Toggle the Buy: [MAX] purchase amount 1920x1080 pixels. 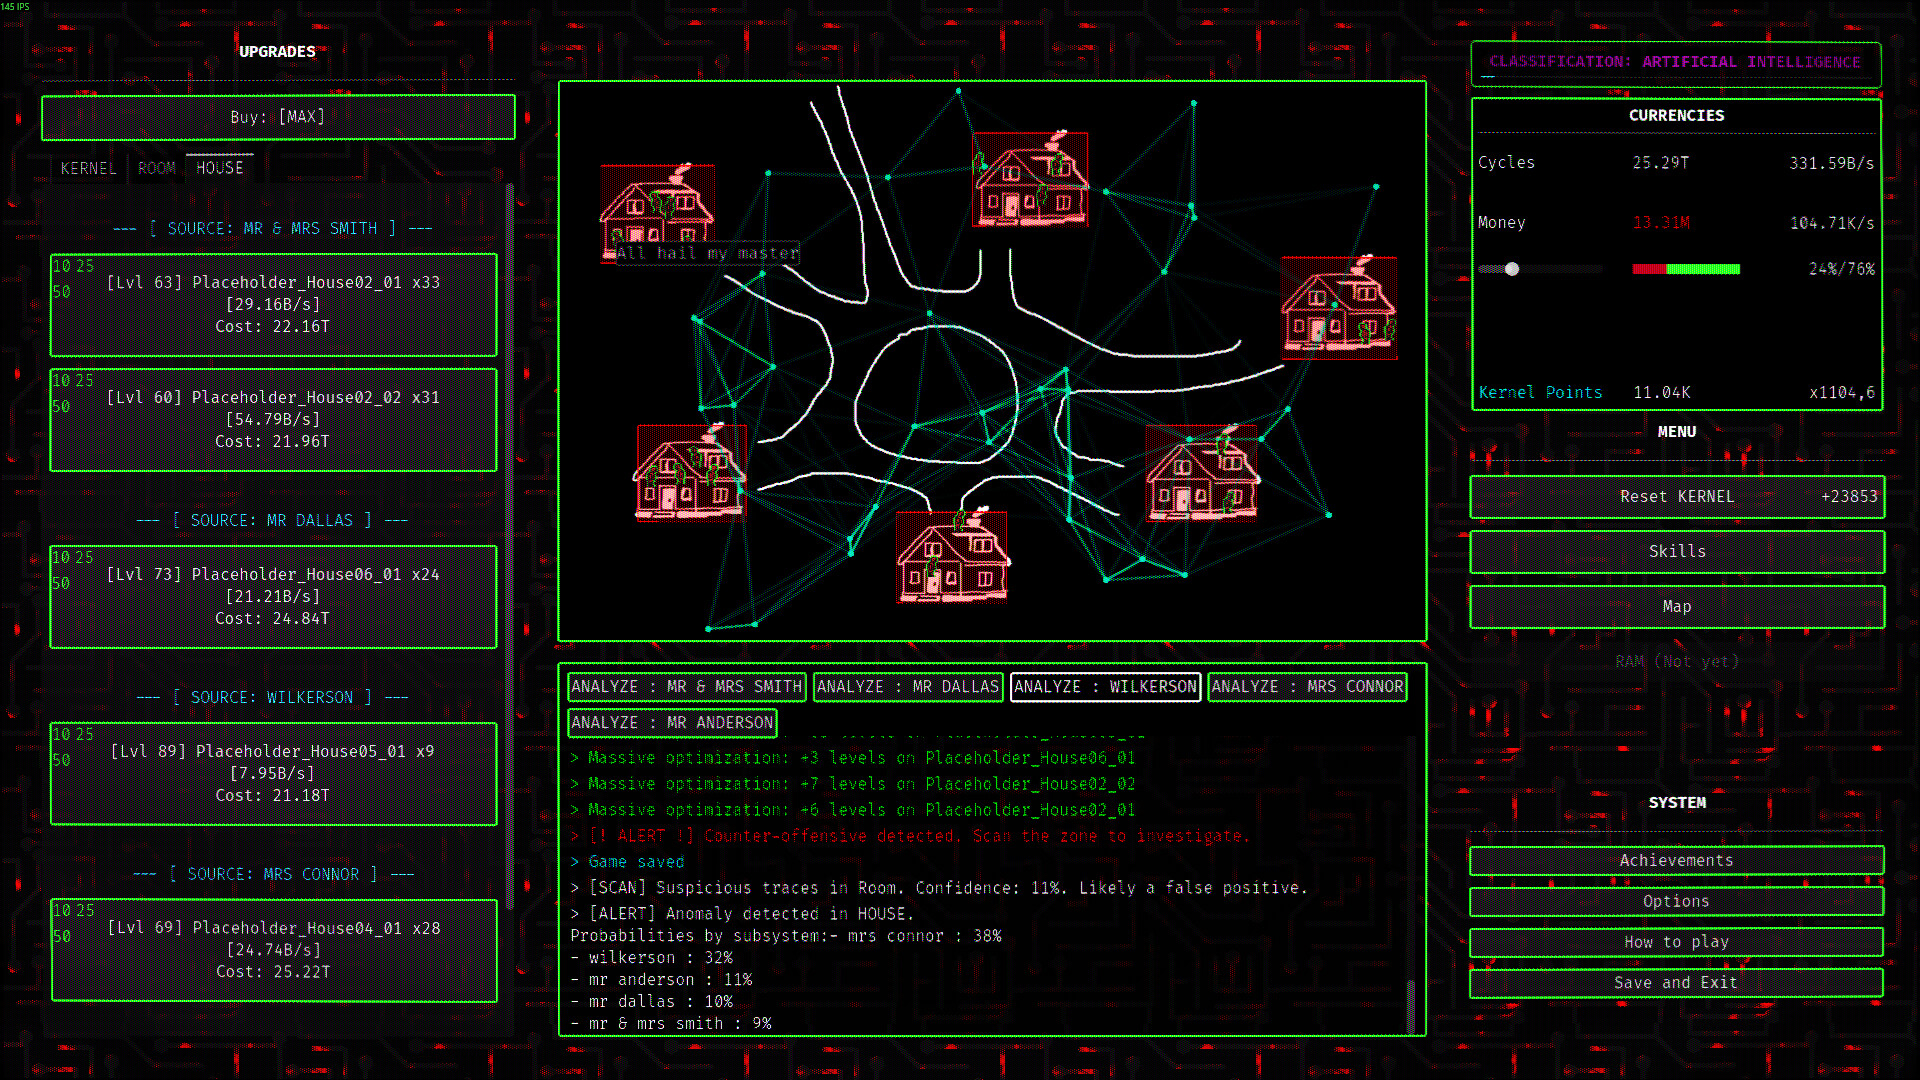click(278, 117)
